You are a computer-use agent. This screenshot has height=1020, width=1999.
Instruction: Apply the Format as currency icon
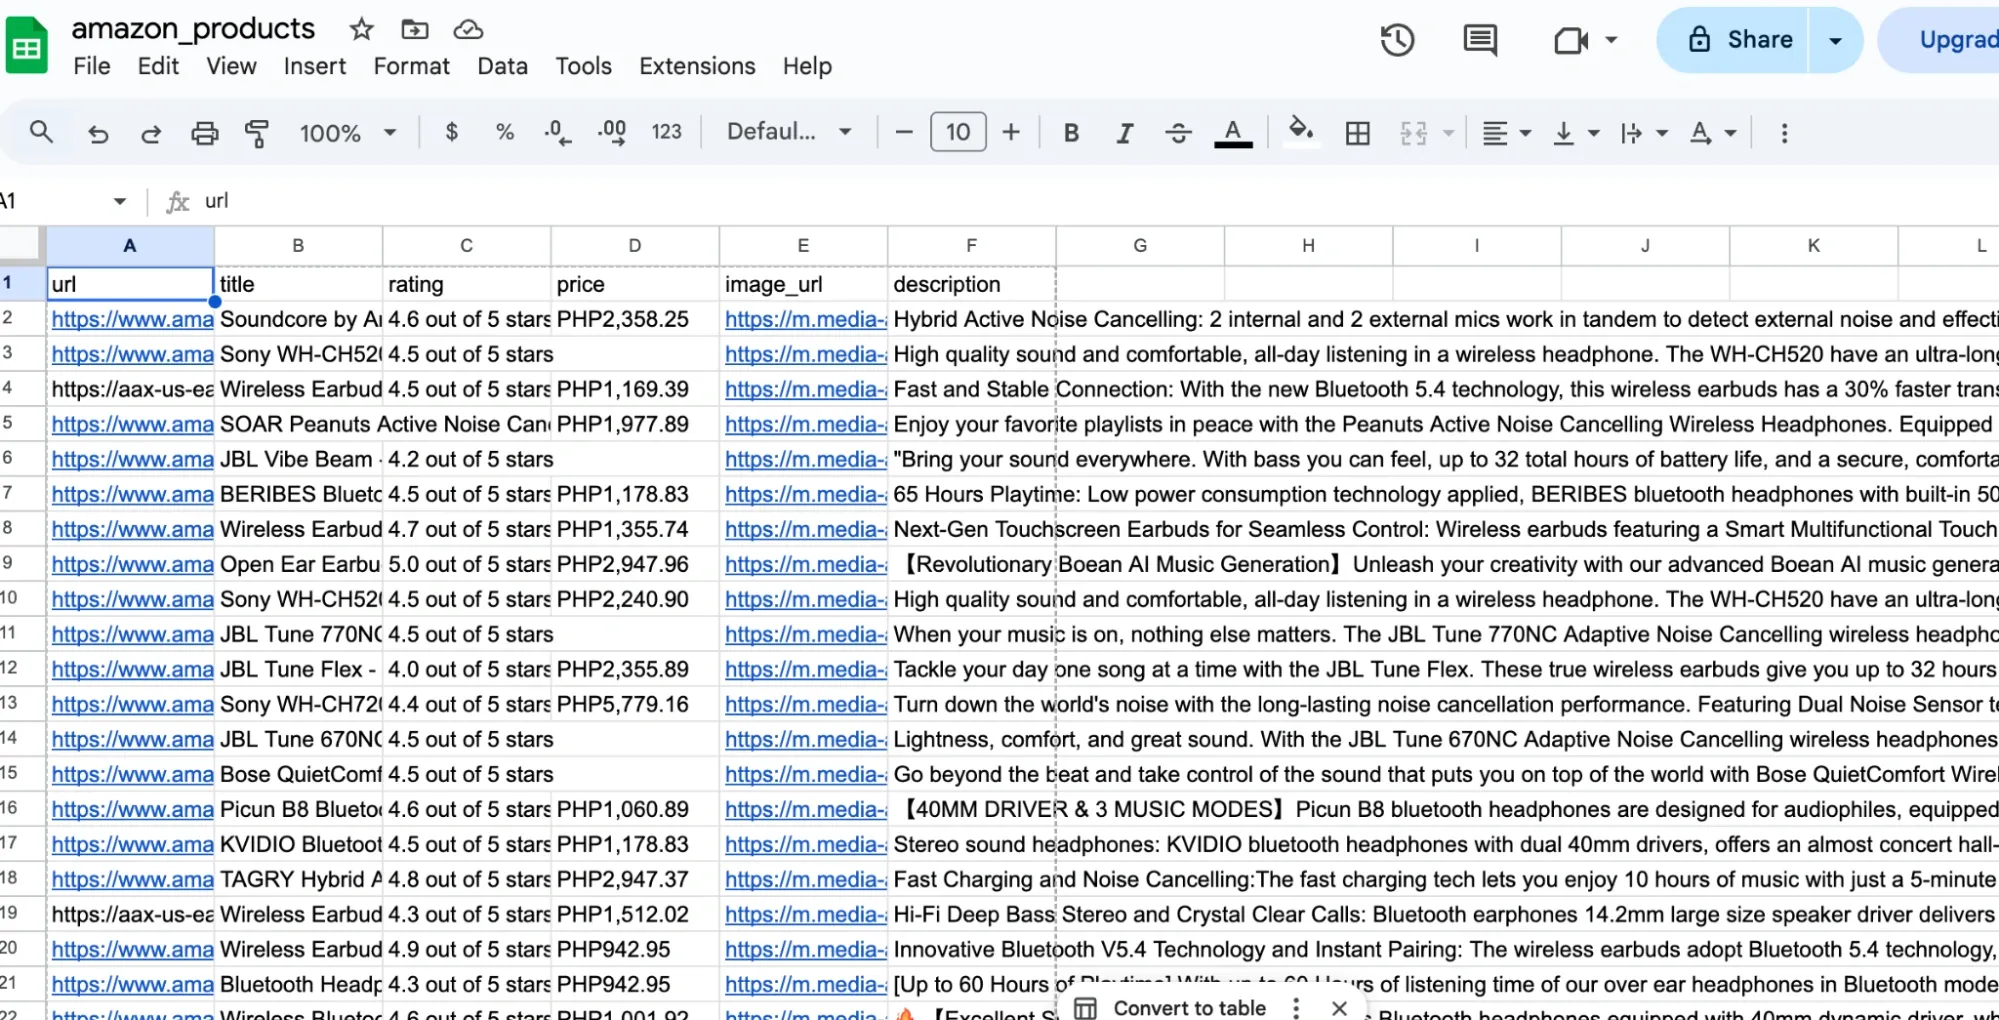(451, 131)
